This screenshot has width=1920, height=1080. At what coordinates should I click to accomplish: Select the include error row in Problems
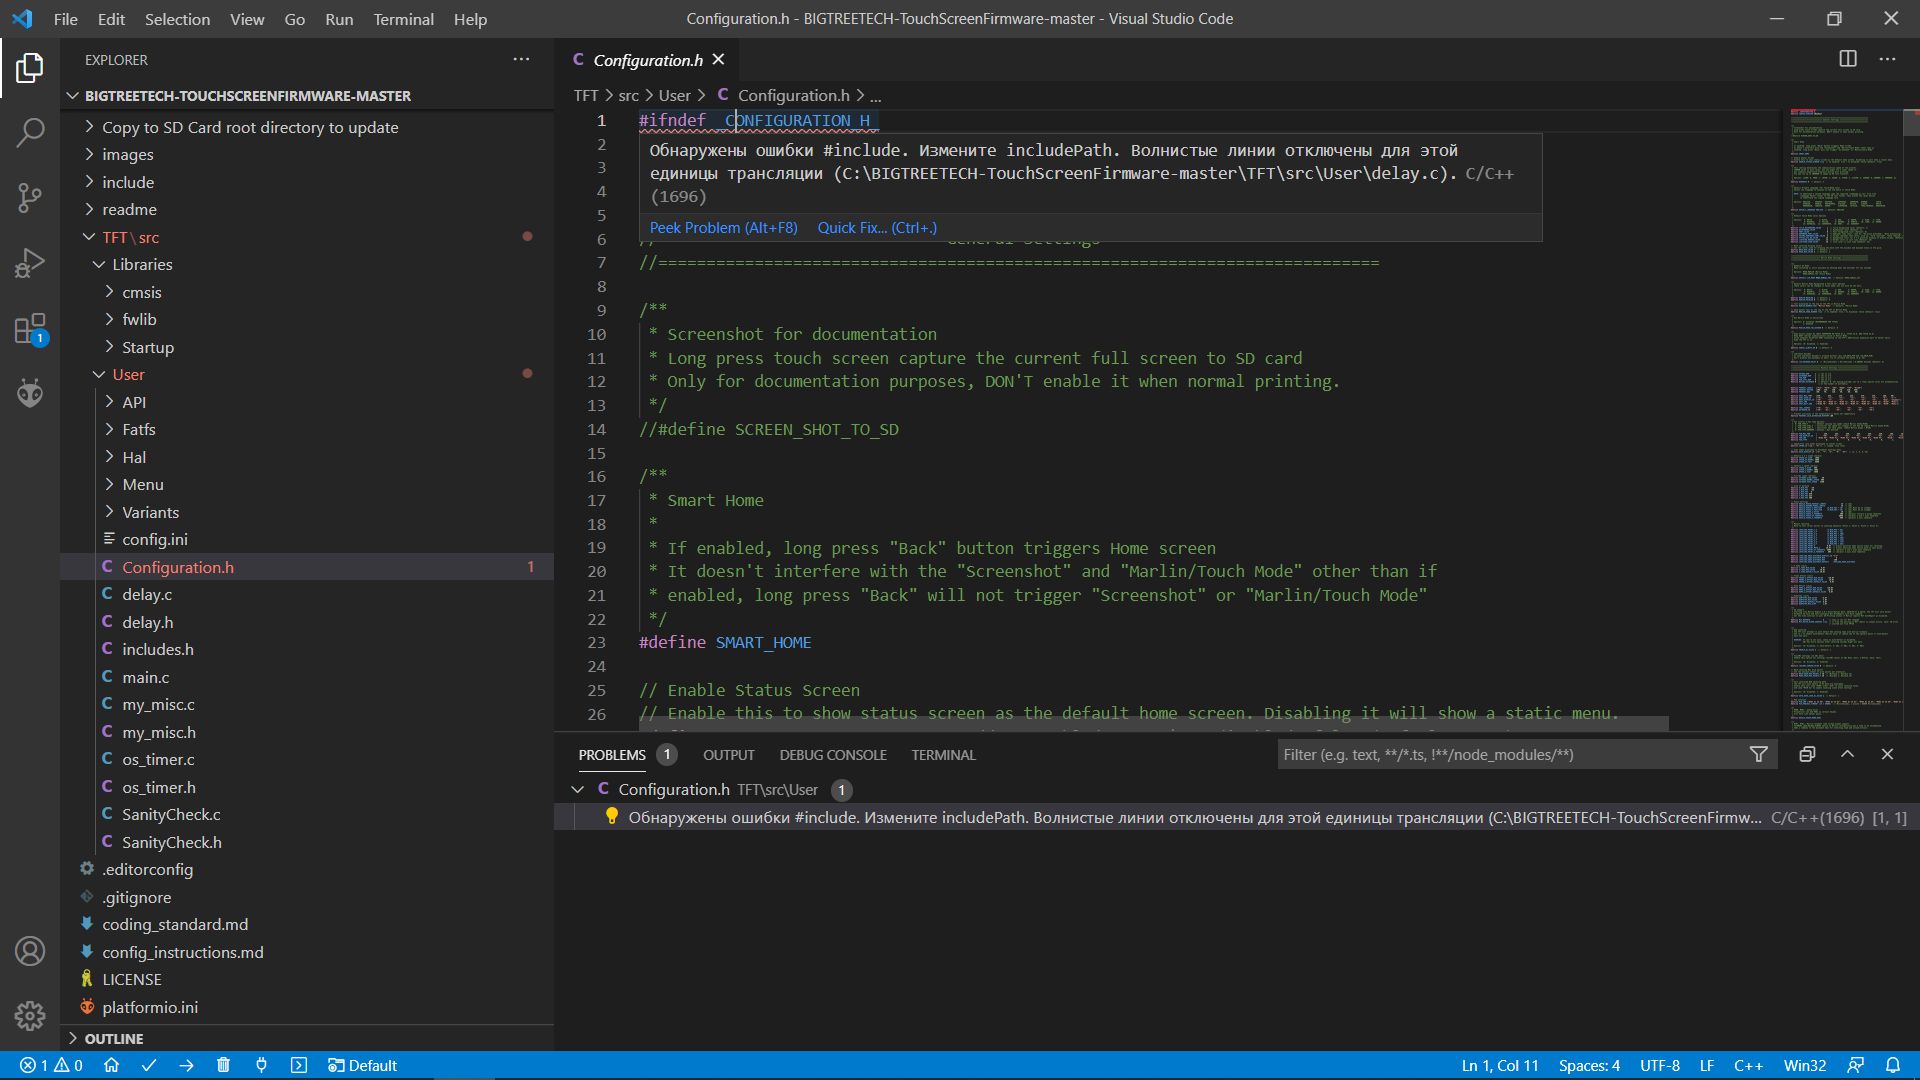(x=1237, y=817)
